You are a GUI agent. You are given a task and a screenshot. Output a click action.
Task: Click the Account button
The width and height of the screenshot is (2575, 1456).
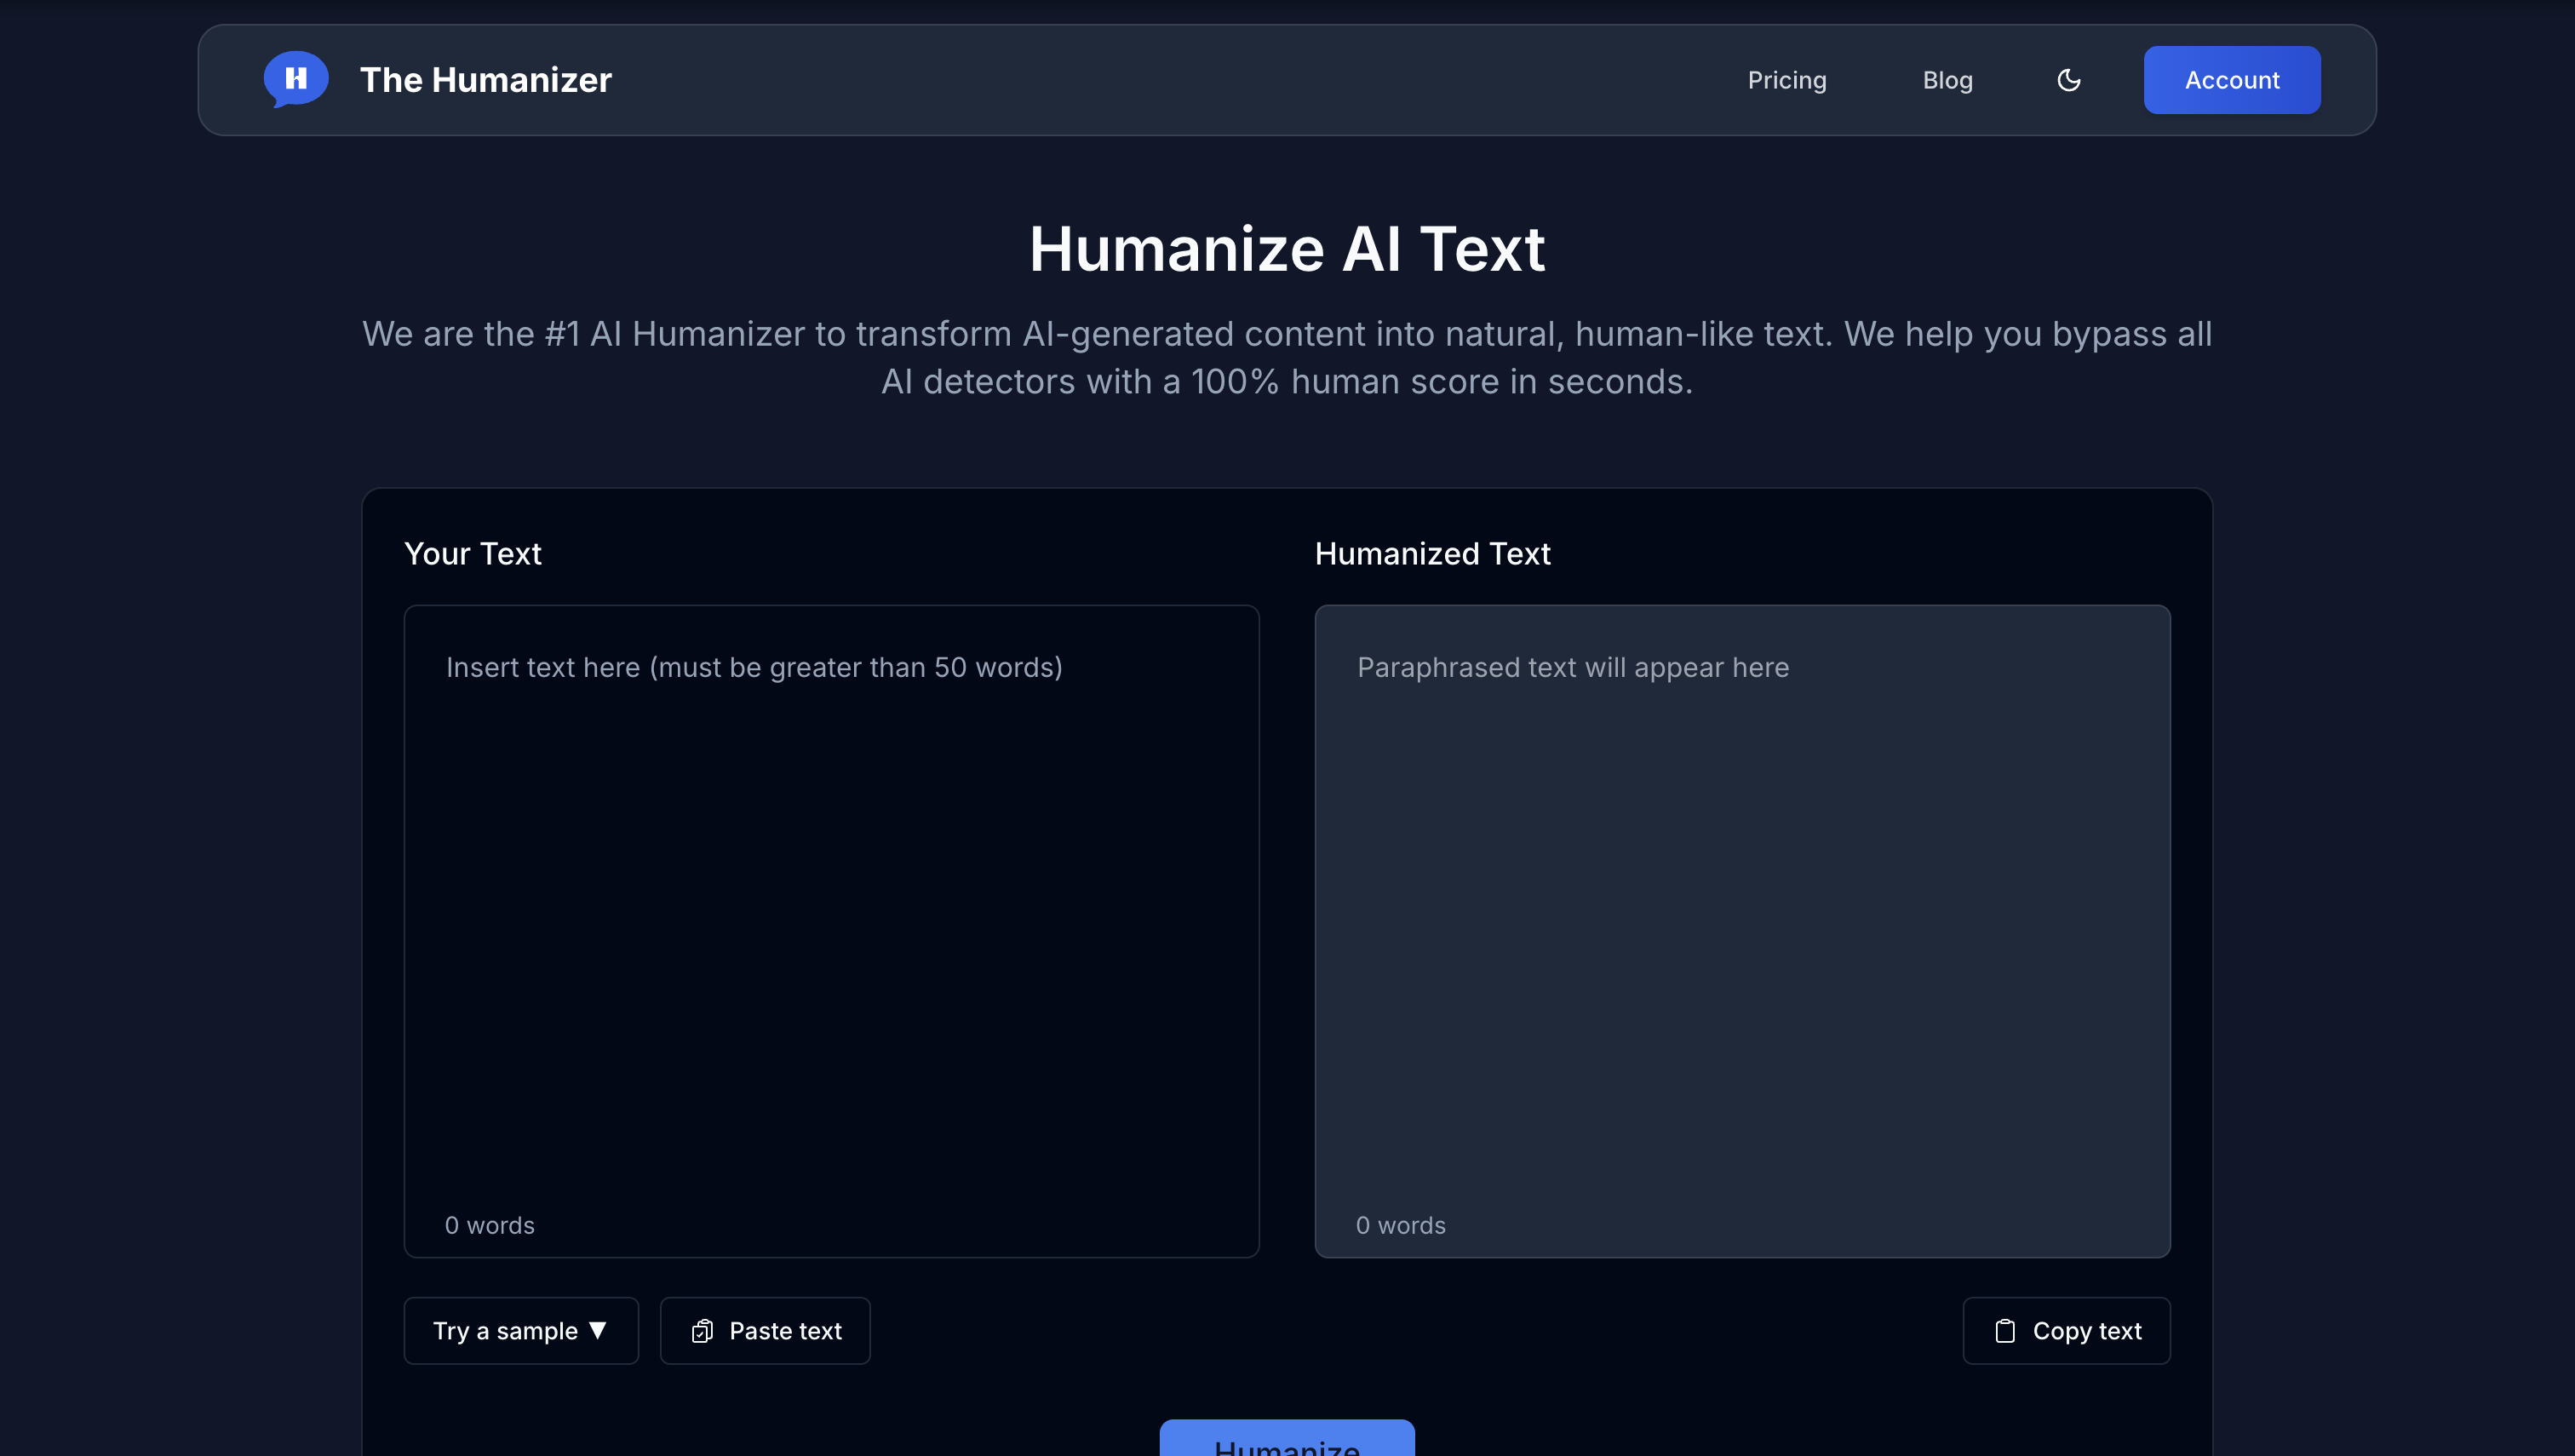[x=2231, y=80]
